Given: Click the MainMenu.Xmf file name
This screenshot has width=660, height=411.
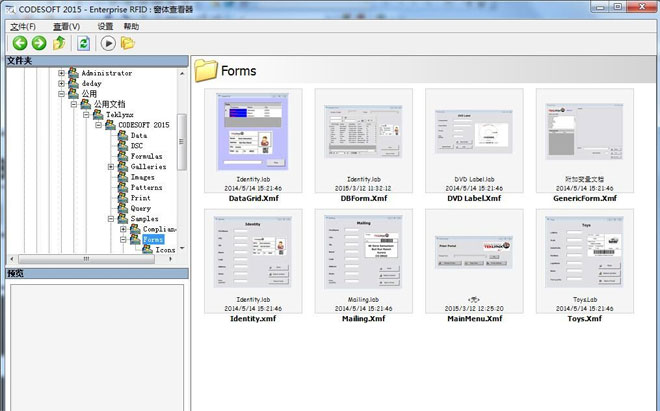Looking at the screenshot, I should coord(474,319).
